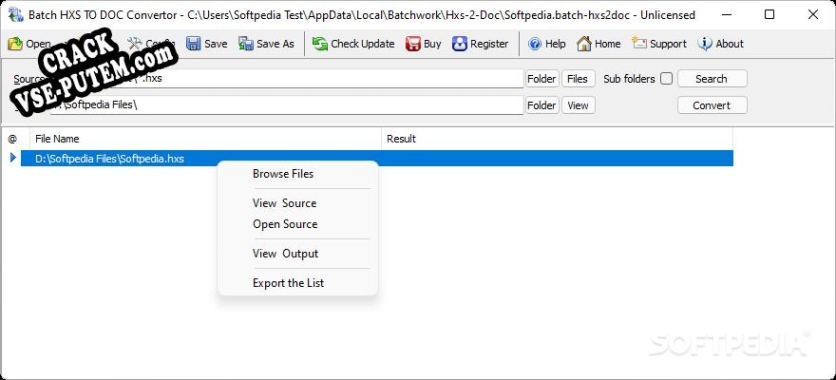Image resolution: width=836 pixels, height=380 pixels.
Task: Click the View button beside output folder
Action: coord(577,106)
